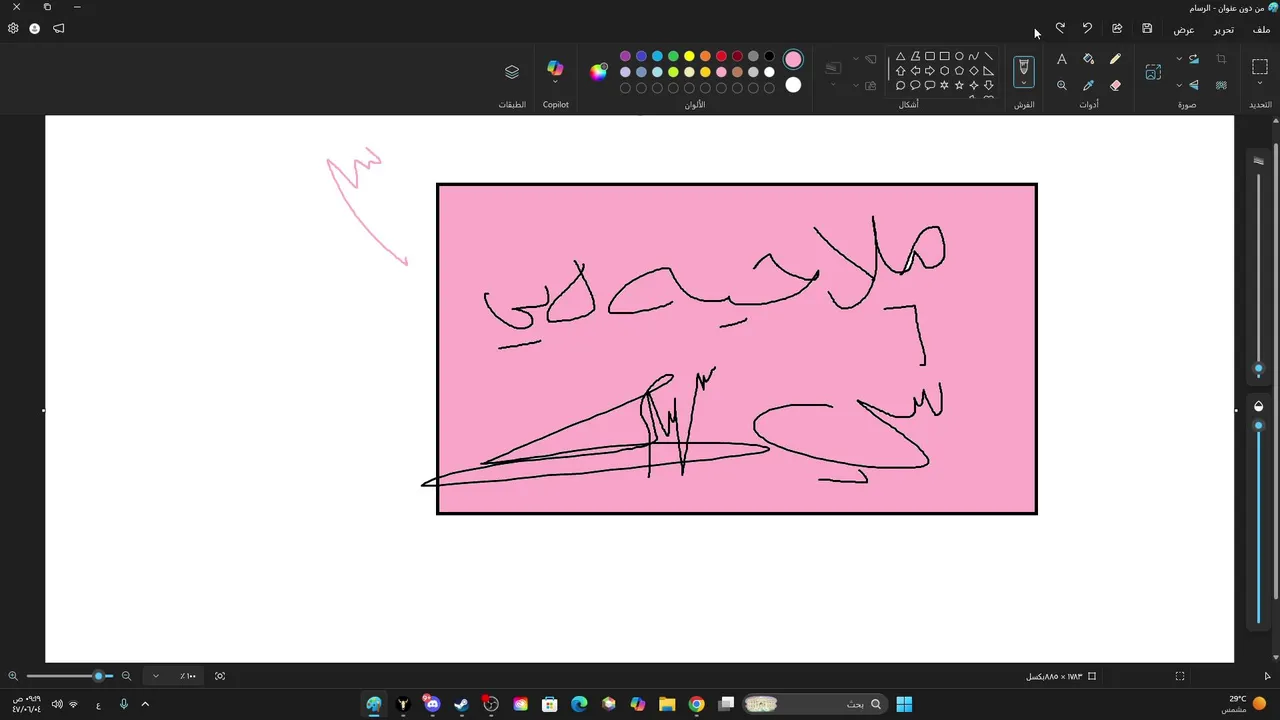Open Paint settings gear
1280x720 pixels.
(13, 28)
